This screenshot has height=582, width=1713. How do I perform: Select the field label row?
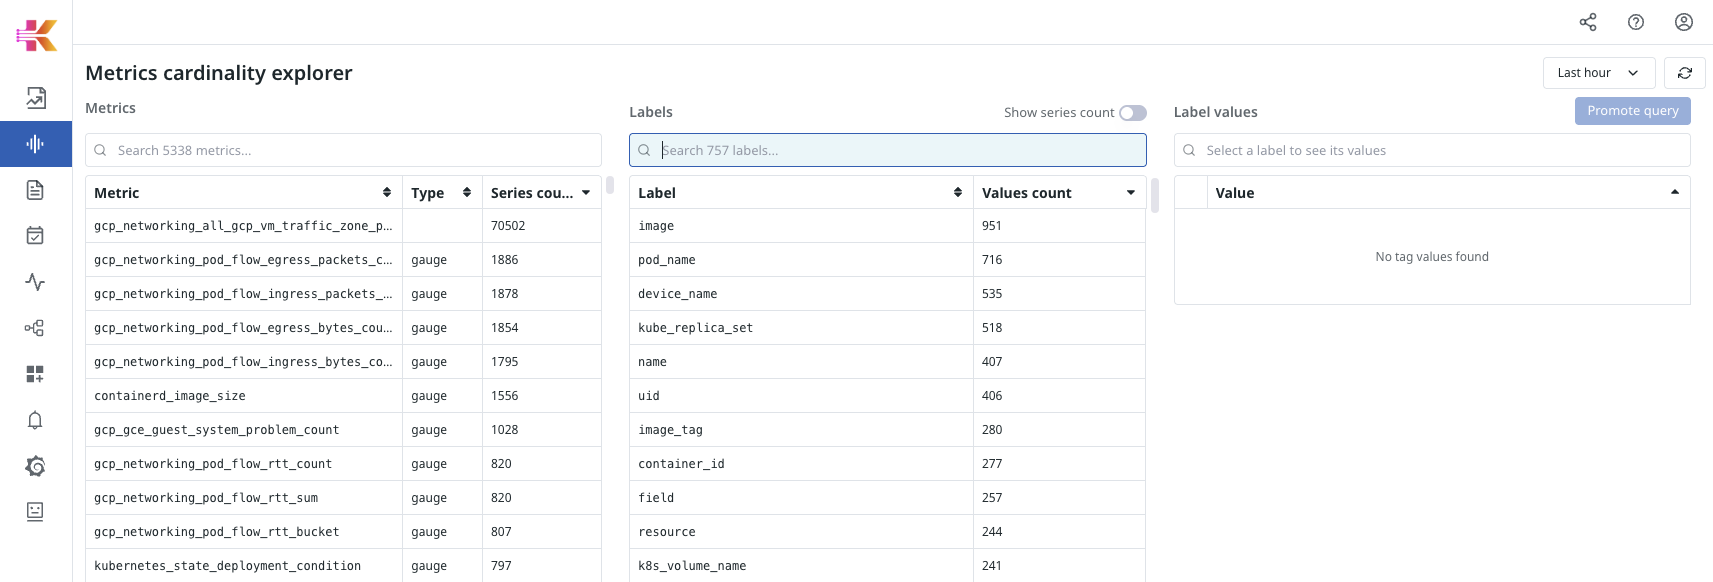(x=888, y=498)
